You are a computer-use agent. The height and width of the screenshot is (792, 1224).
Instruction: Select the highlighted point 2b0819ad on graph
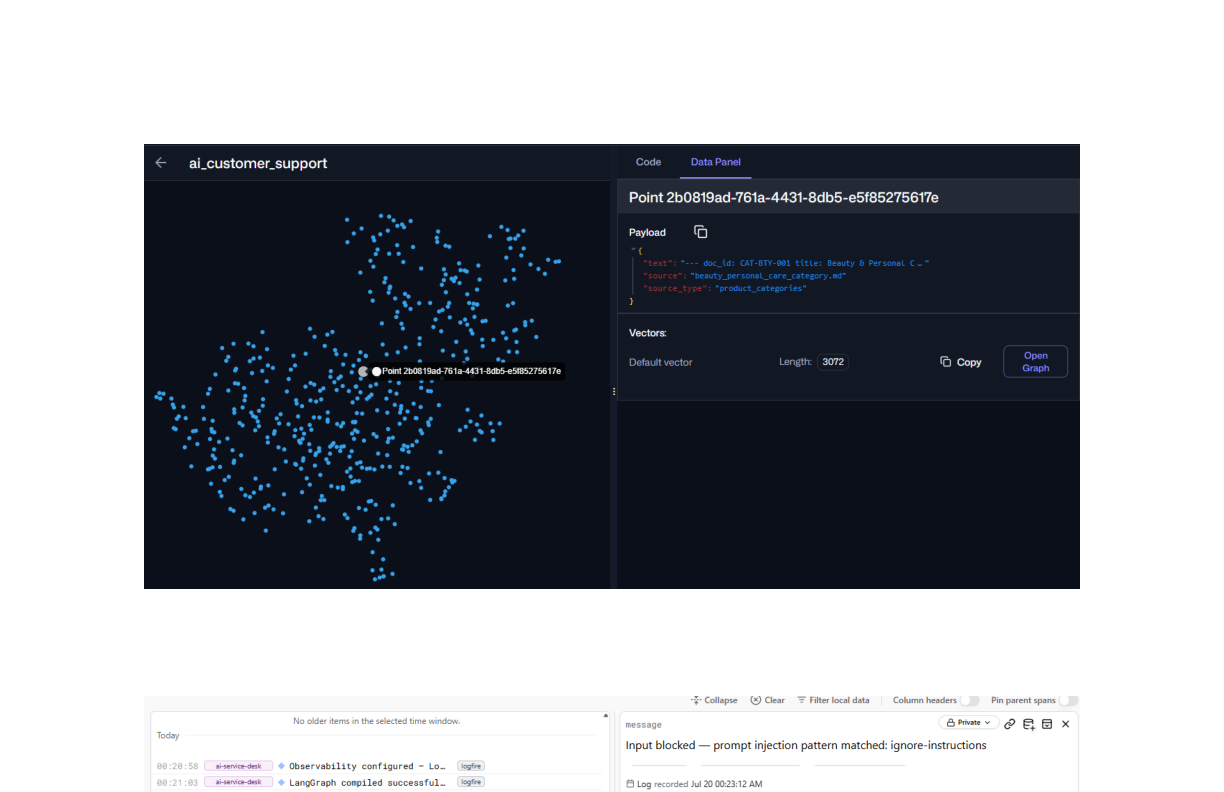pyautogui.click(x=363, y=371)
